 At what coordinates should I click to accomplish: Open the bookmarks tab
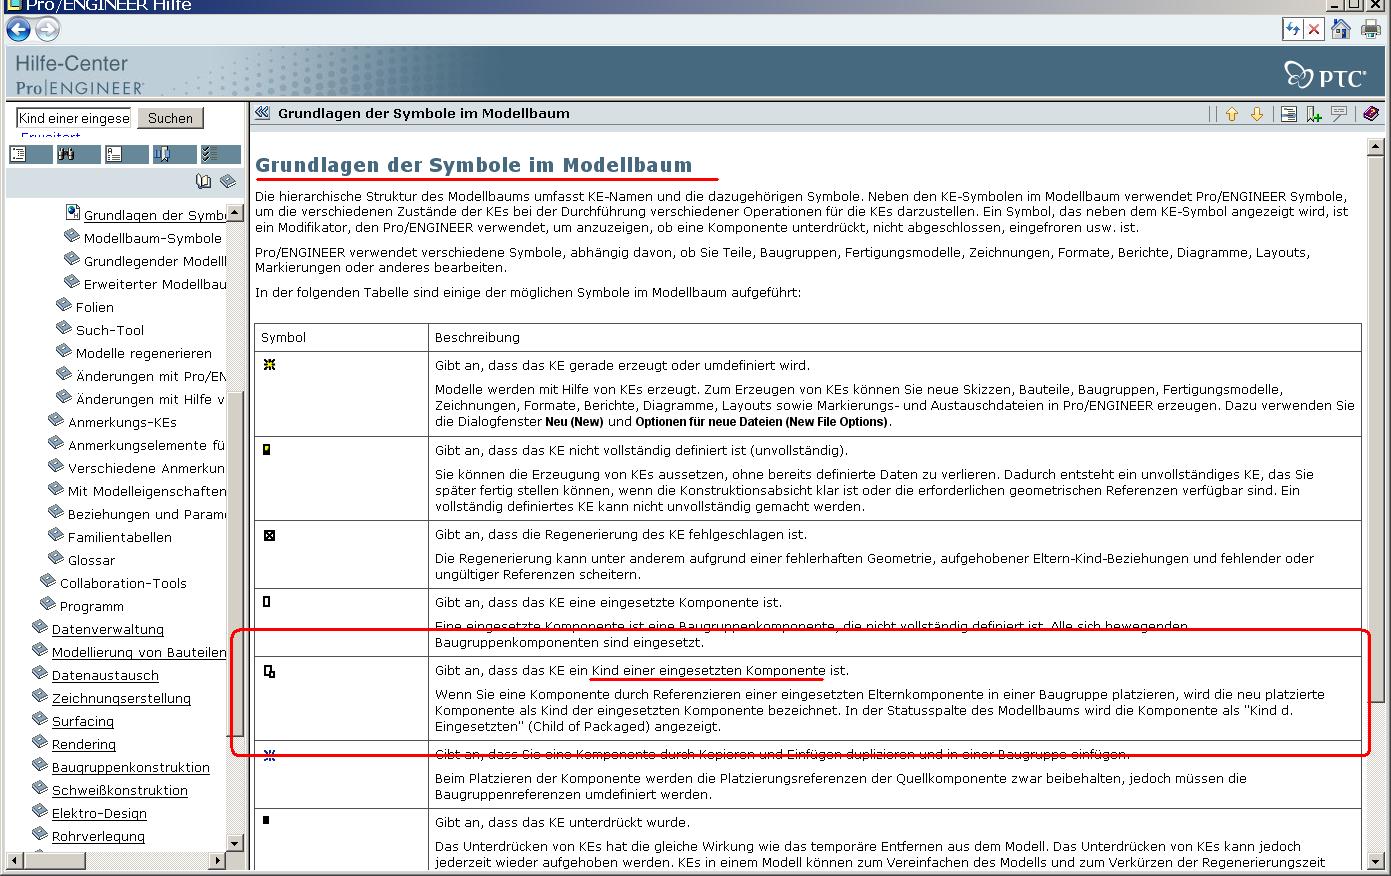click(174, 154)
